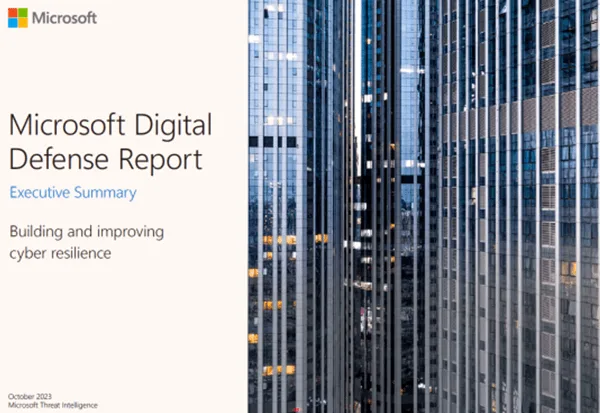This screenshot has height=413, width=600.
Task: Click the 'Building and improving' subtitle line
Action: pos(86,232)
